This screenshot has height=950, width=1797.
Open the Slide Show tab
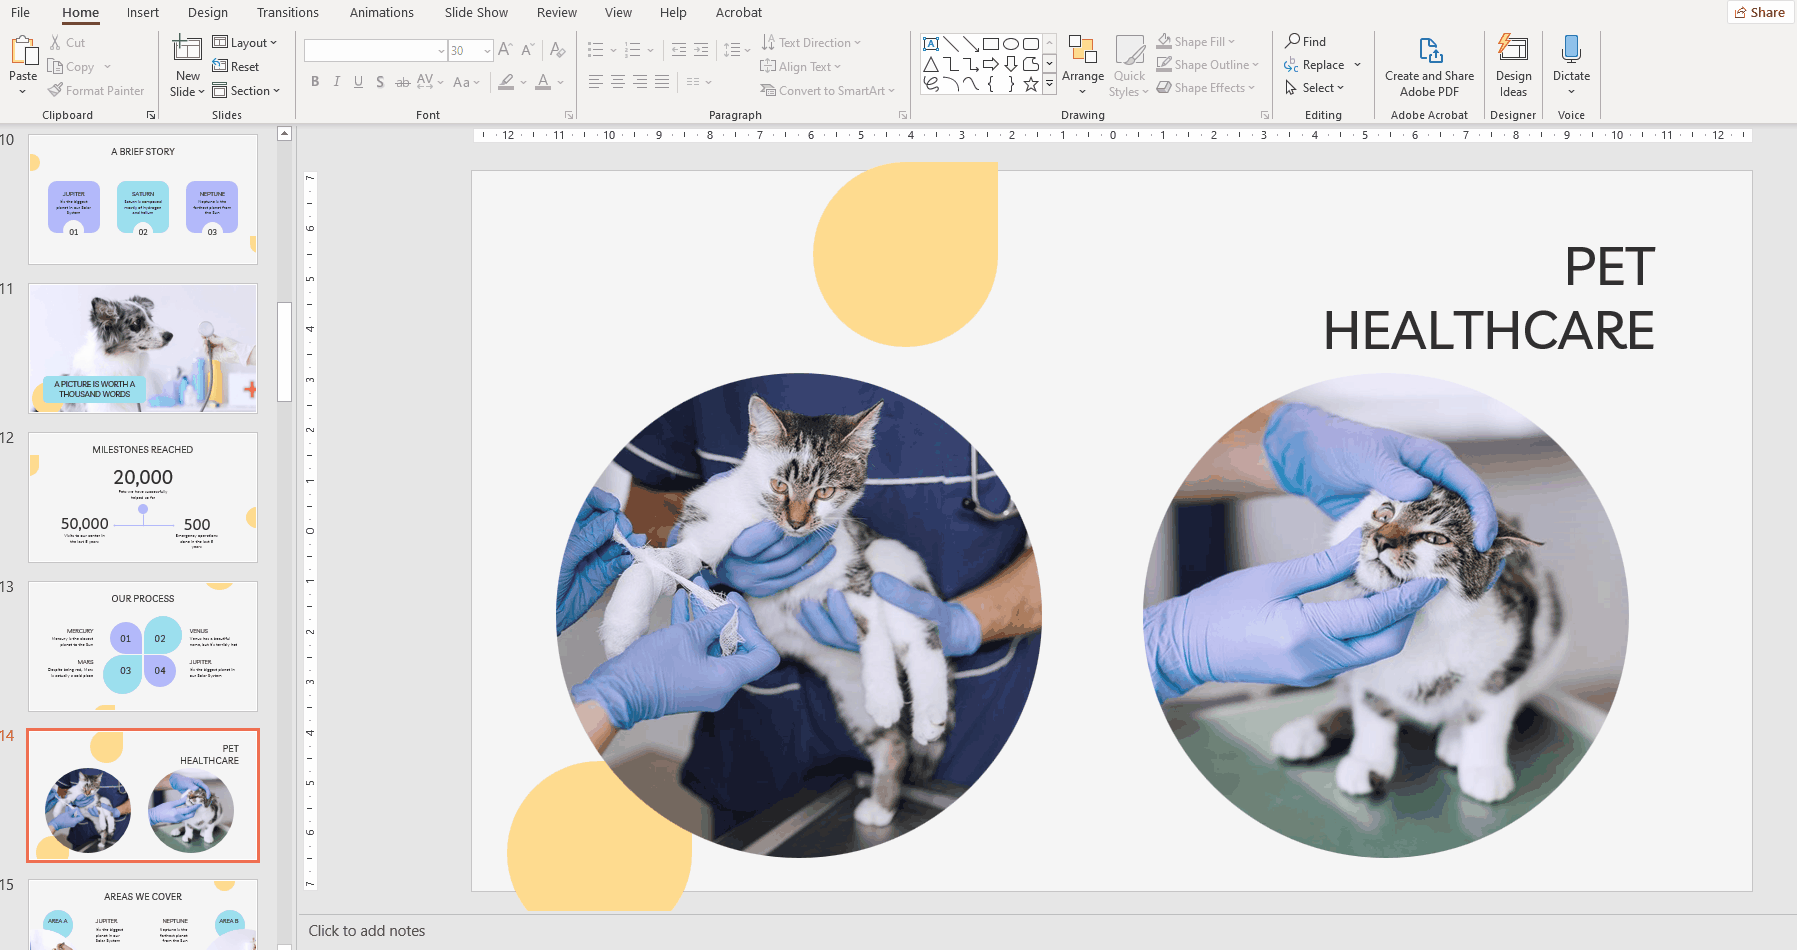(476, 12)
